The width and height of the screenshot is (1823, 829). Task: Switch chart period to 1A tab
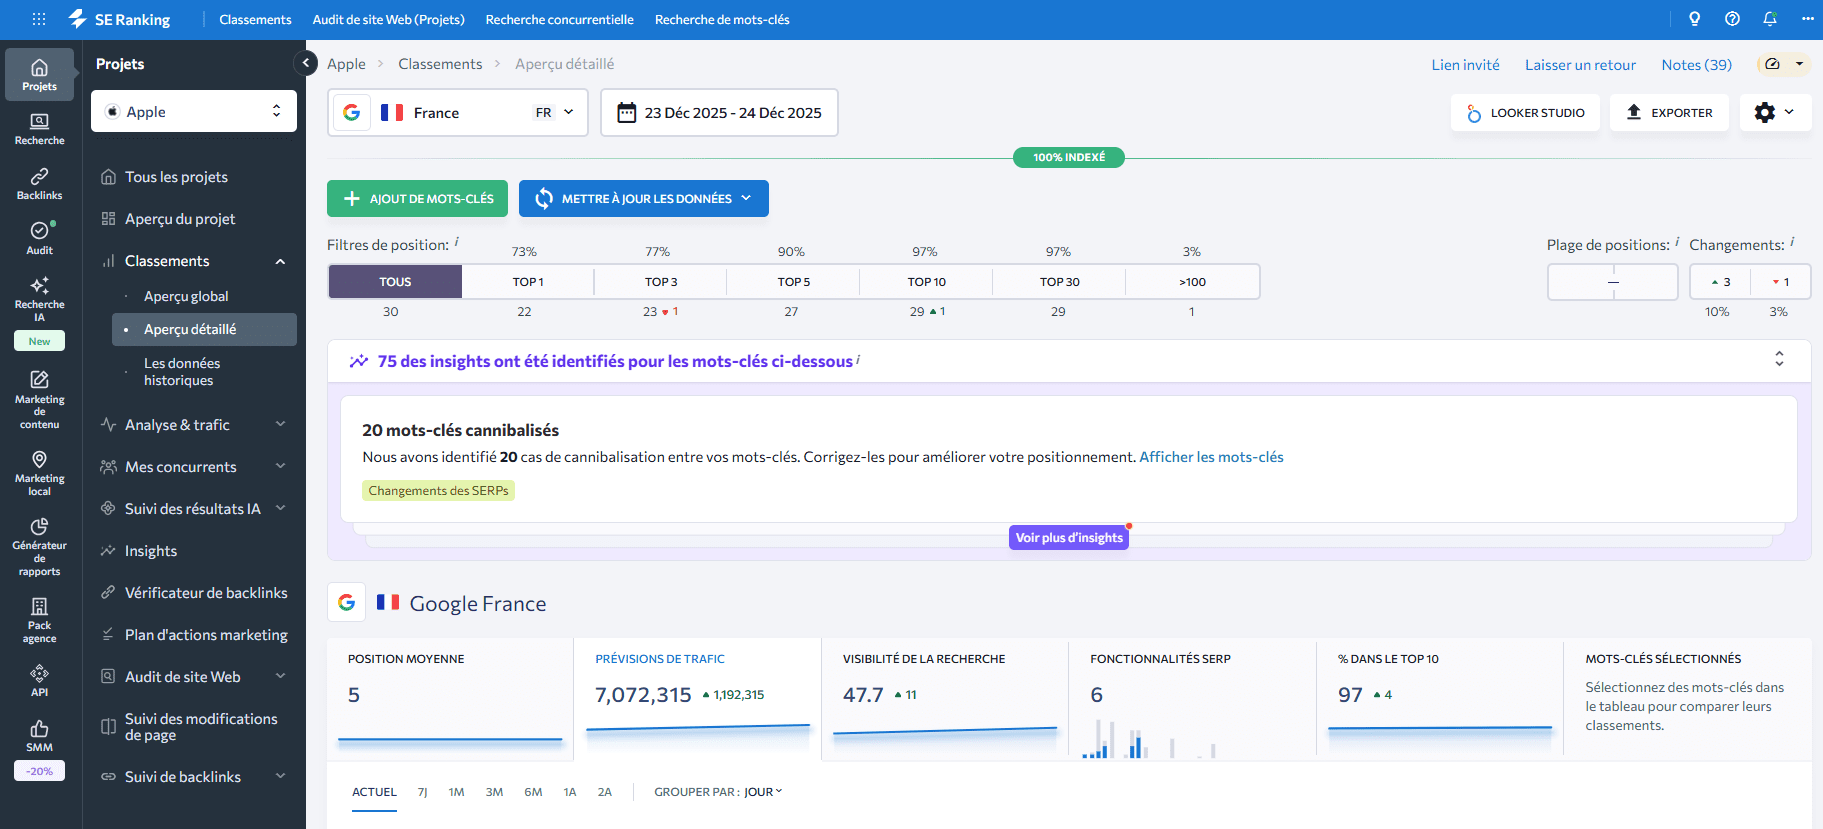[570, 792]
